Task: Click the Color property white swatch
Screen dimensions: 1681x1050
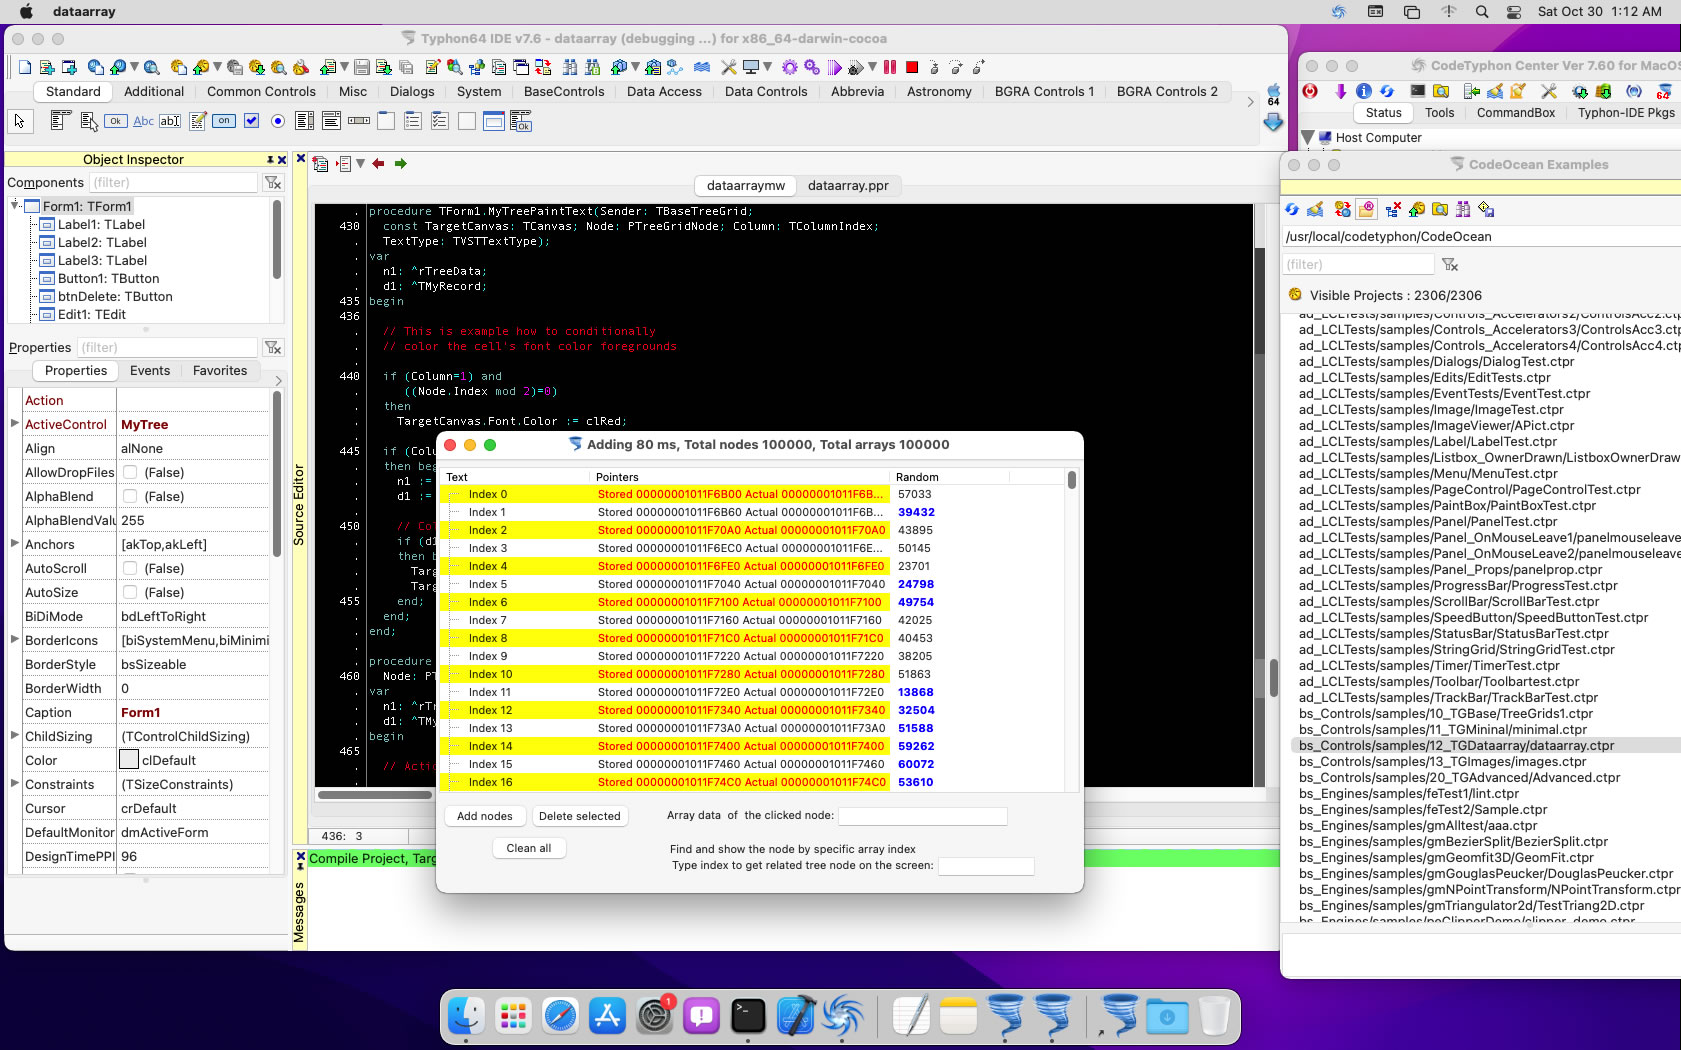Action: [129, 760]
